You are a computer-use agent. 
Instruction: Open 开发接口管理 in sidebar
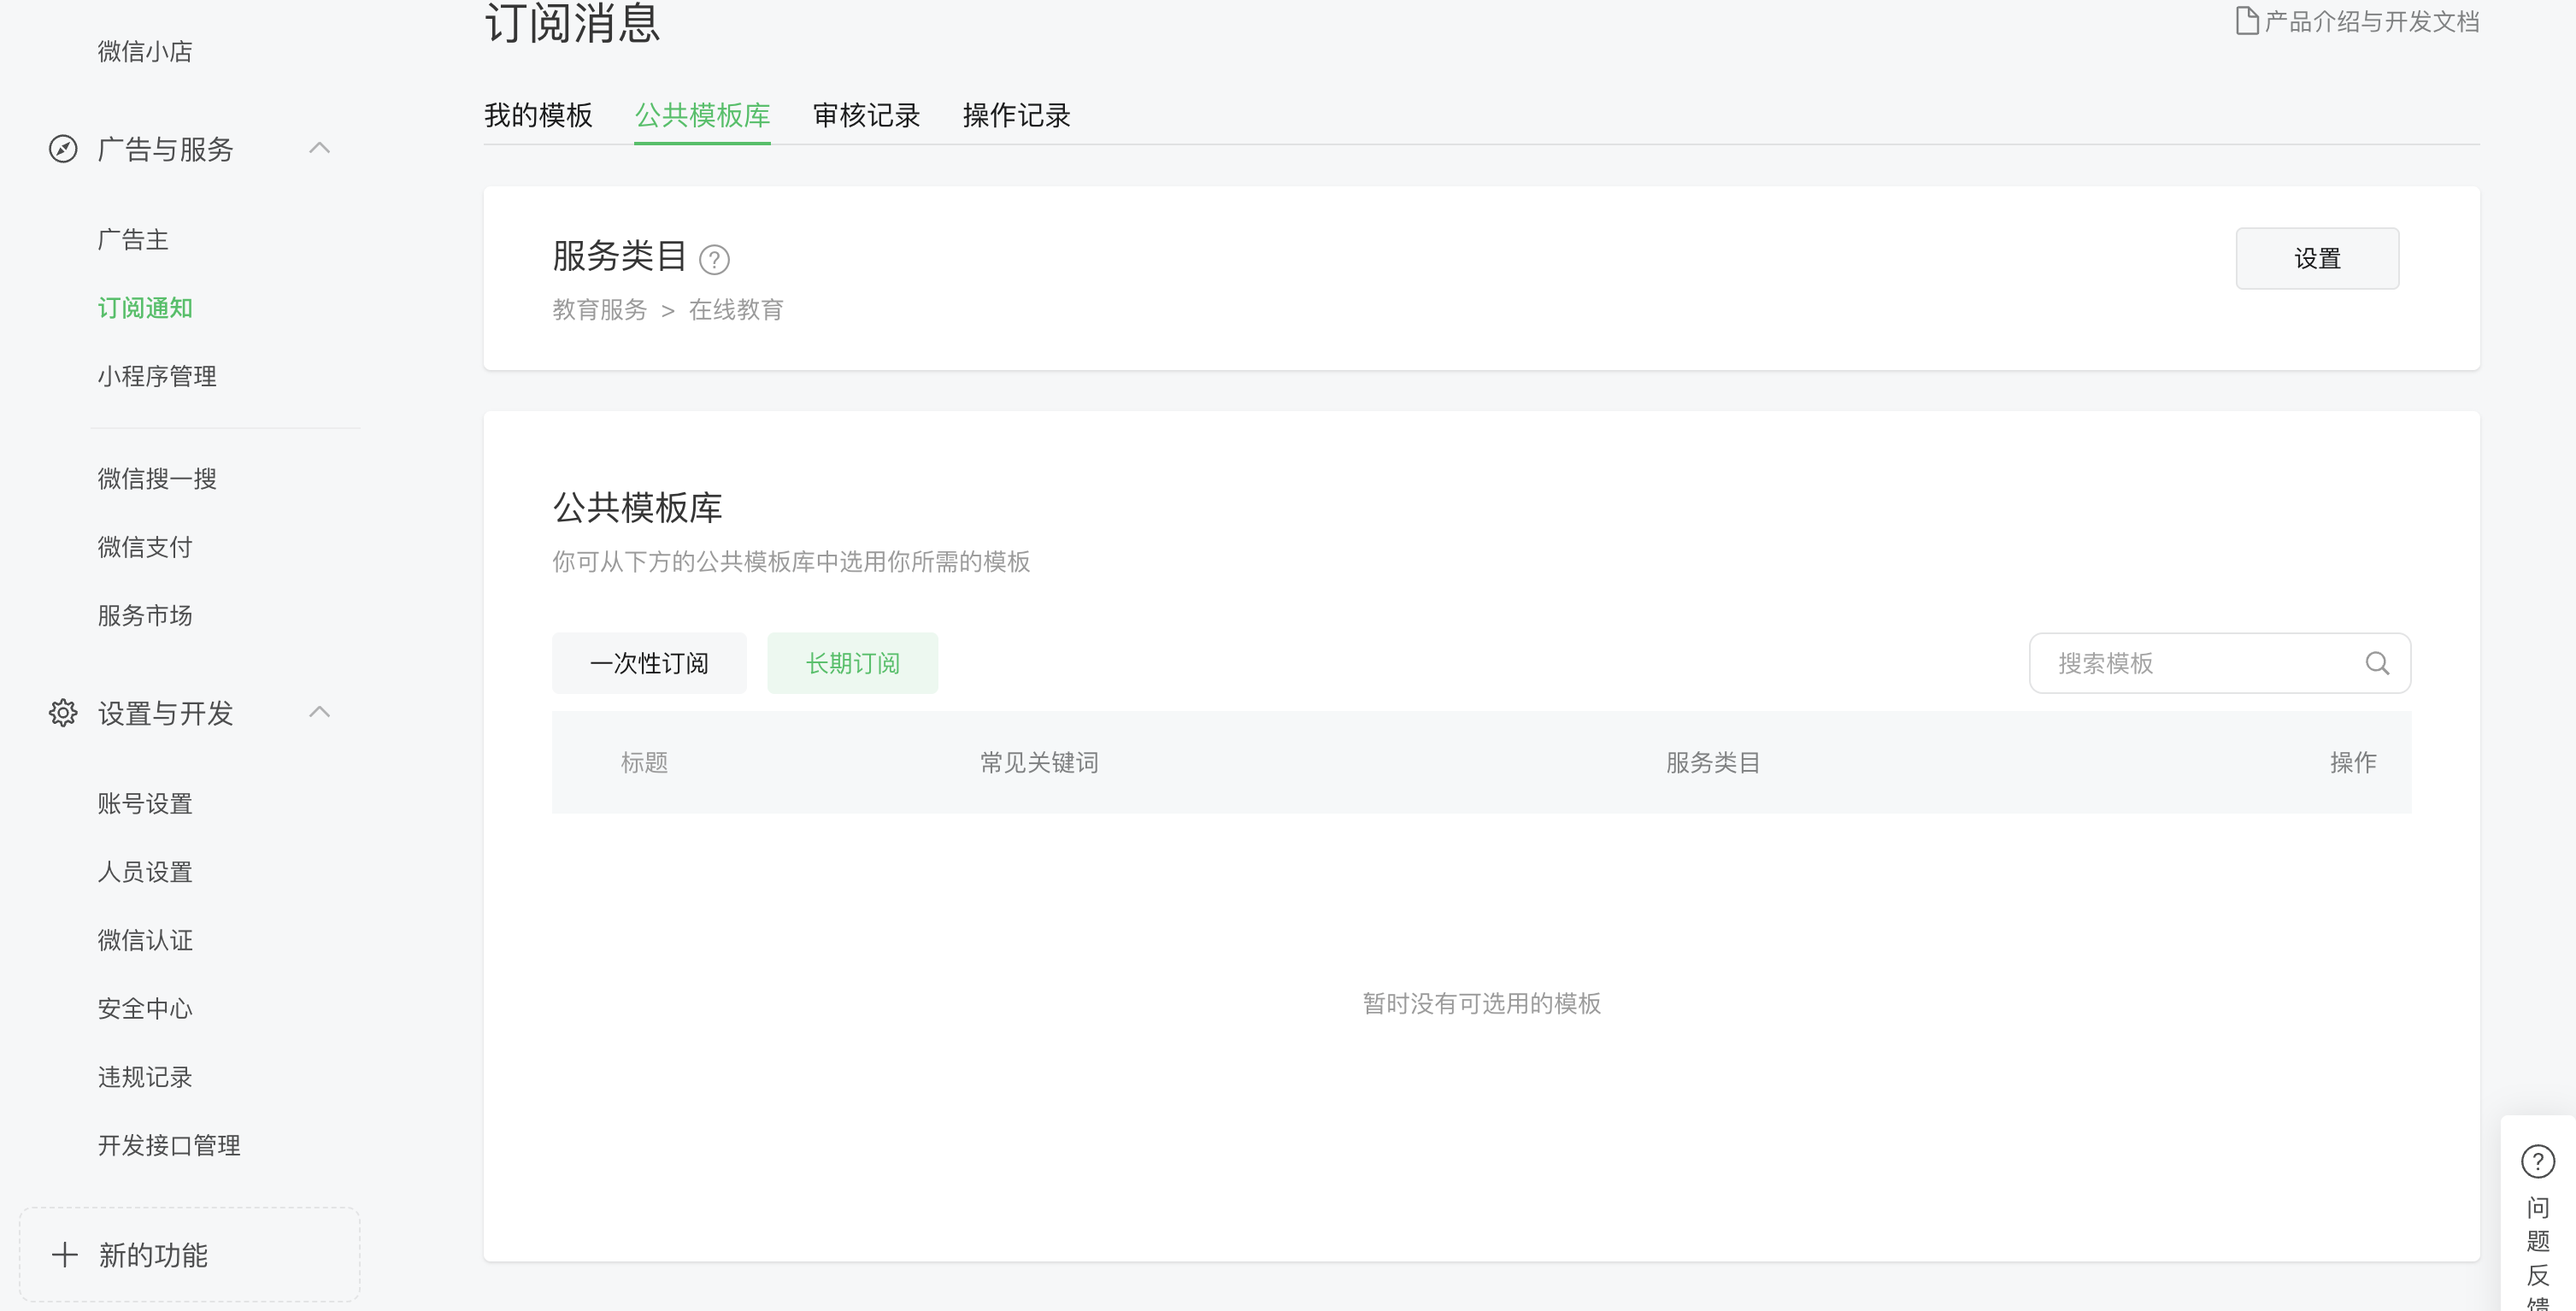pyautogui.click(x=169, y=1145)
